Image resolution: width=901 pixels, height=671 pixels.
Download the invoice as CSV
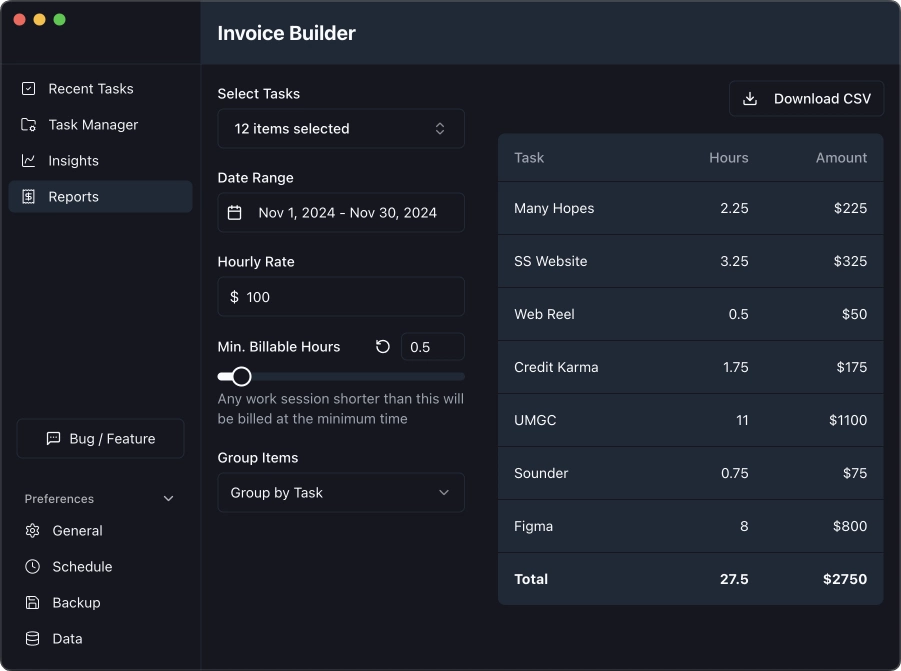point(806,99)
